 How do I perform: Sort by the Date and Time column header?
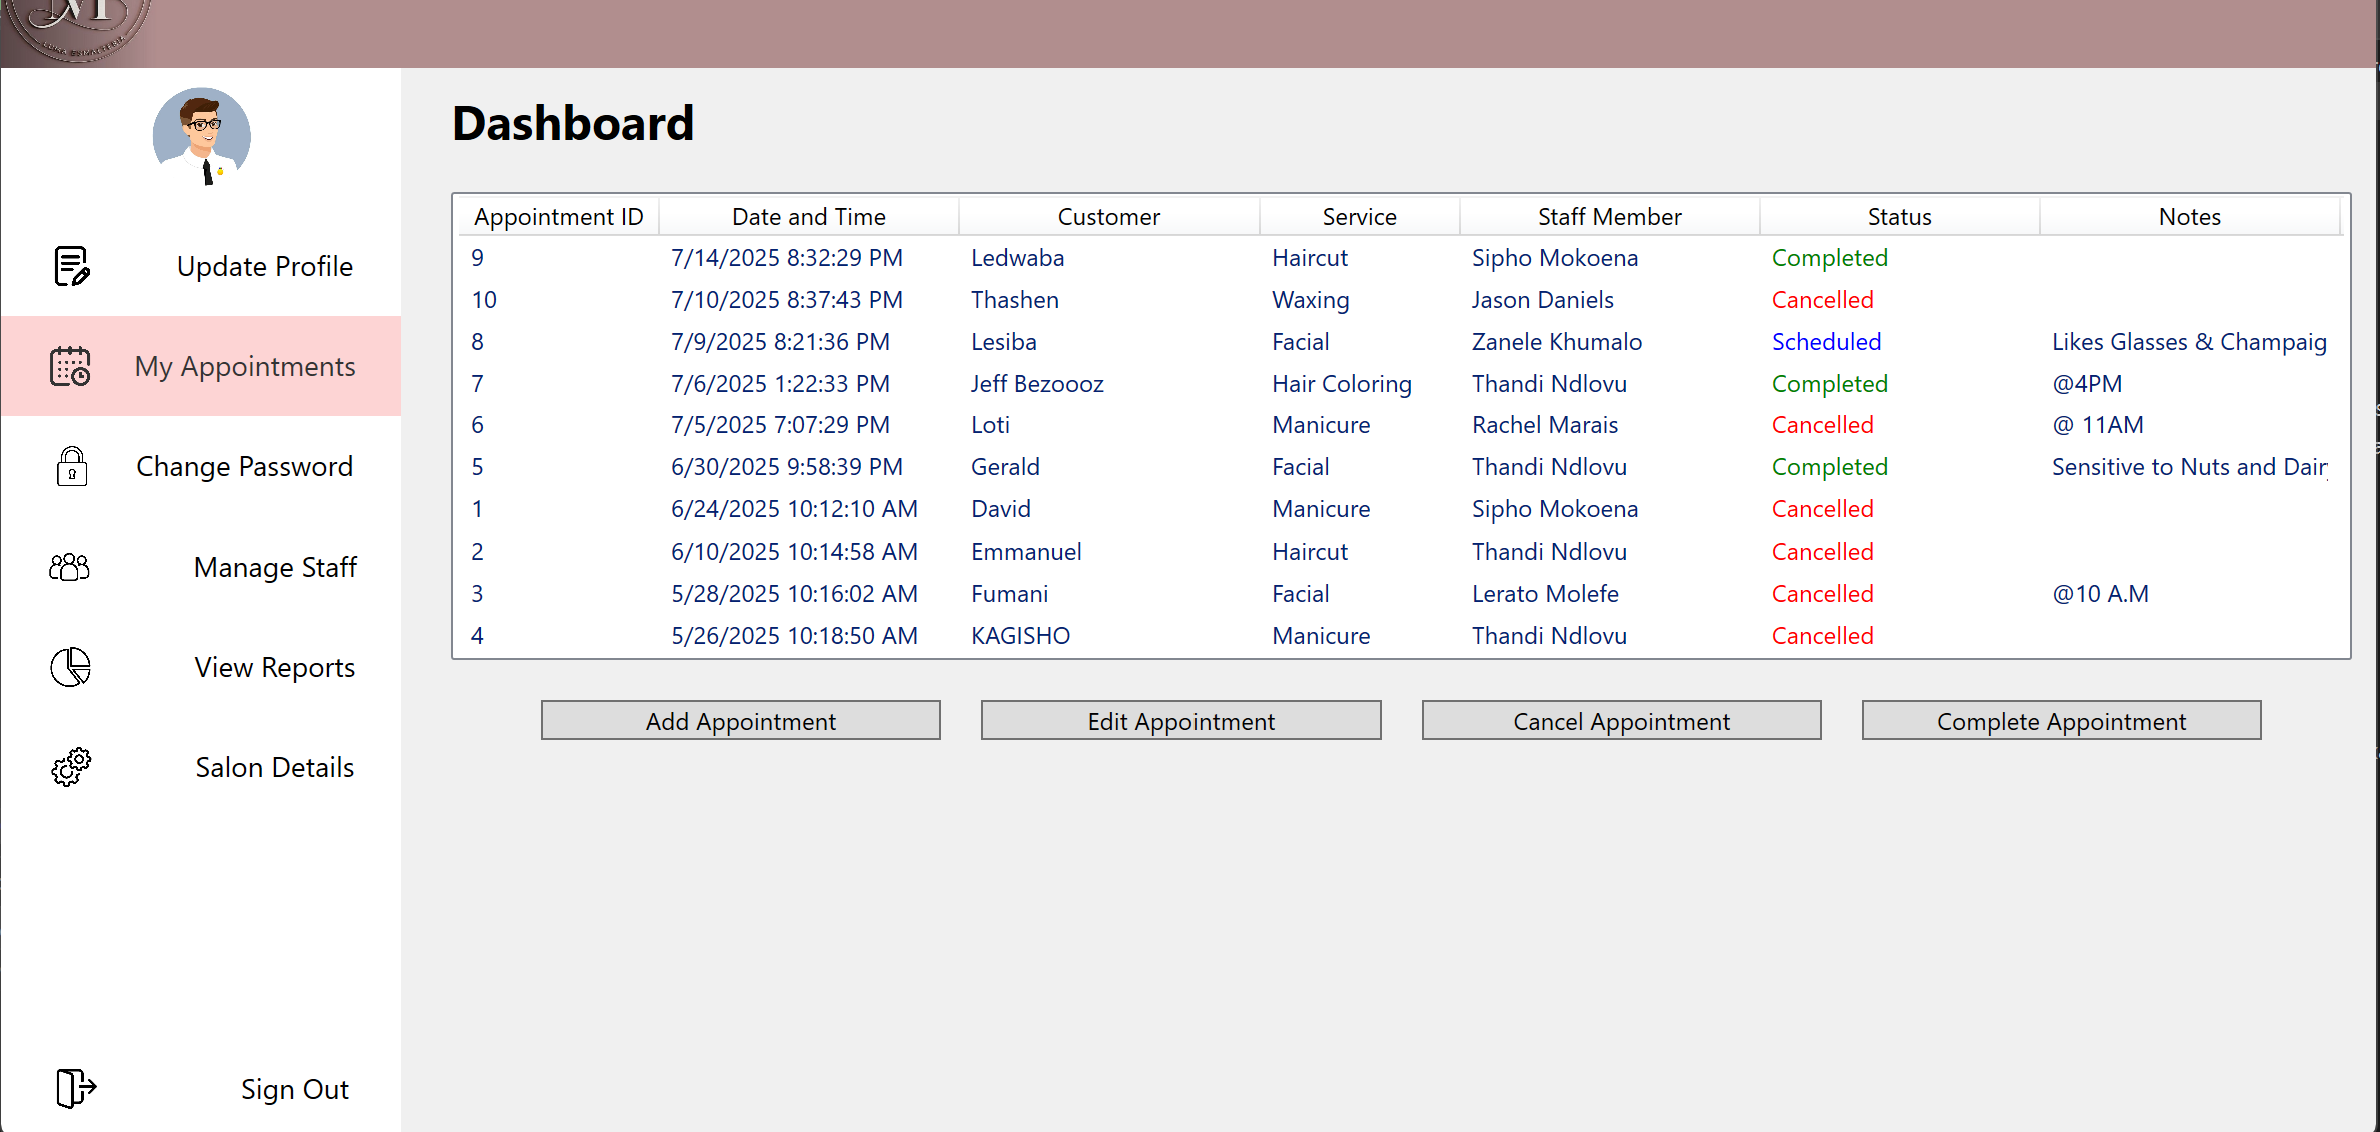[x=808, y=216]
